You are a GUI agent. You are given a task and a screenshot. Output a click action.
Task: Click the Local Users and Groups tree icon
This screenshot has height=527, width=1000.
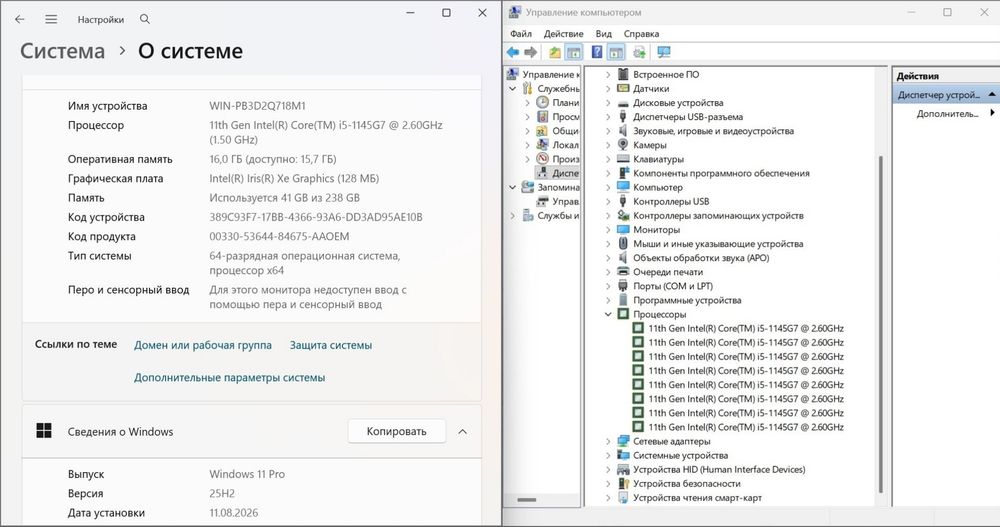coord(542,144)
